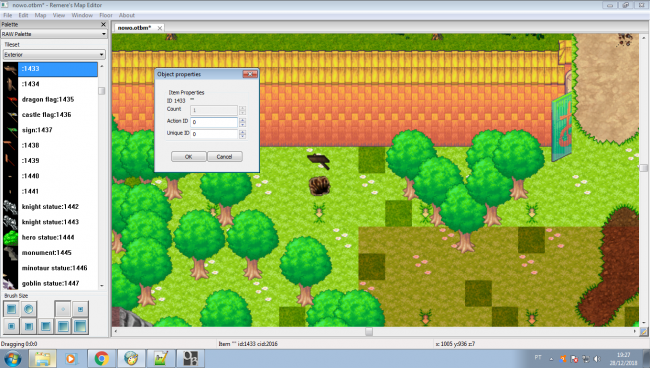This screenshot has width=650, height=368.
Task: Select the circle brush shape button
Action: tap(29, 309)
